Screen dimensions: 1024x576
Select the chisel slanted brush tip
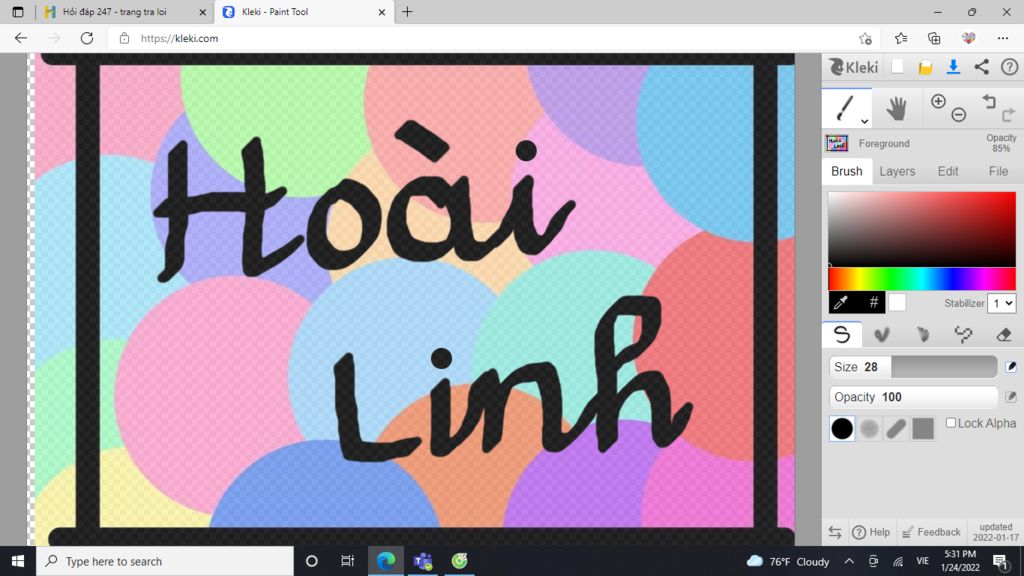coord(896,428)
